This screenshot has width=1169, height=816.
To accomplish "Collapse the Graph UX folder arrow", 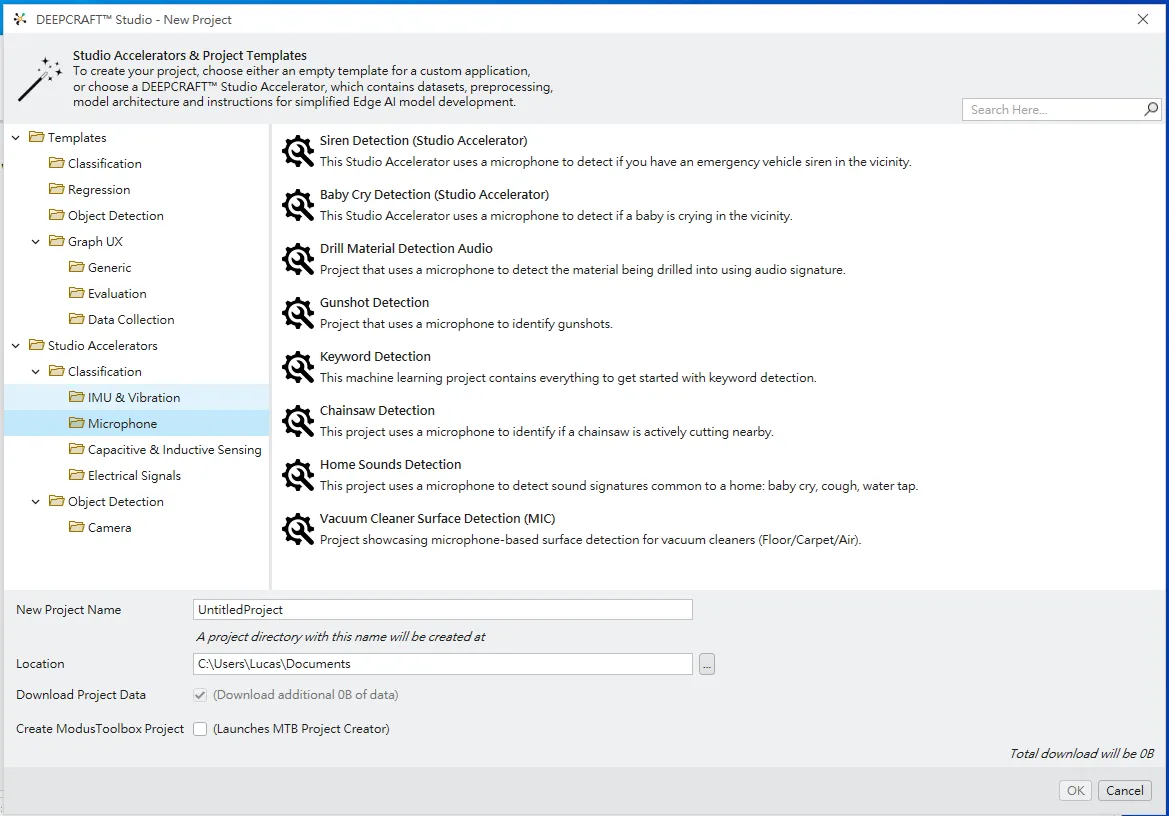I will [x=36, y=242].
